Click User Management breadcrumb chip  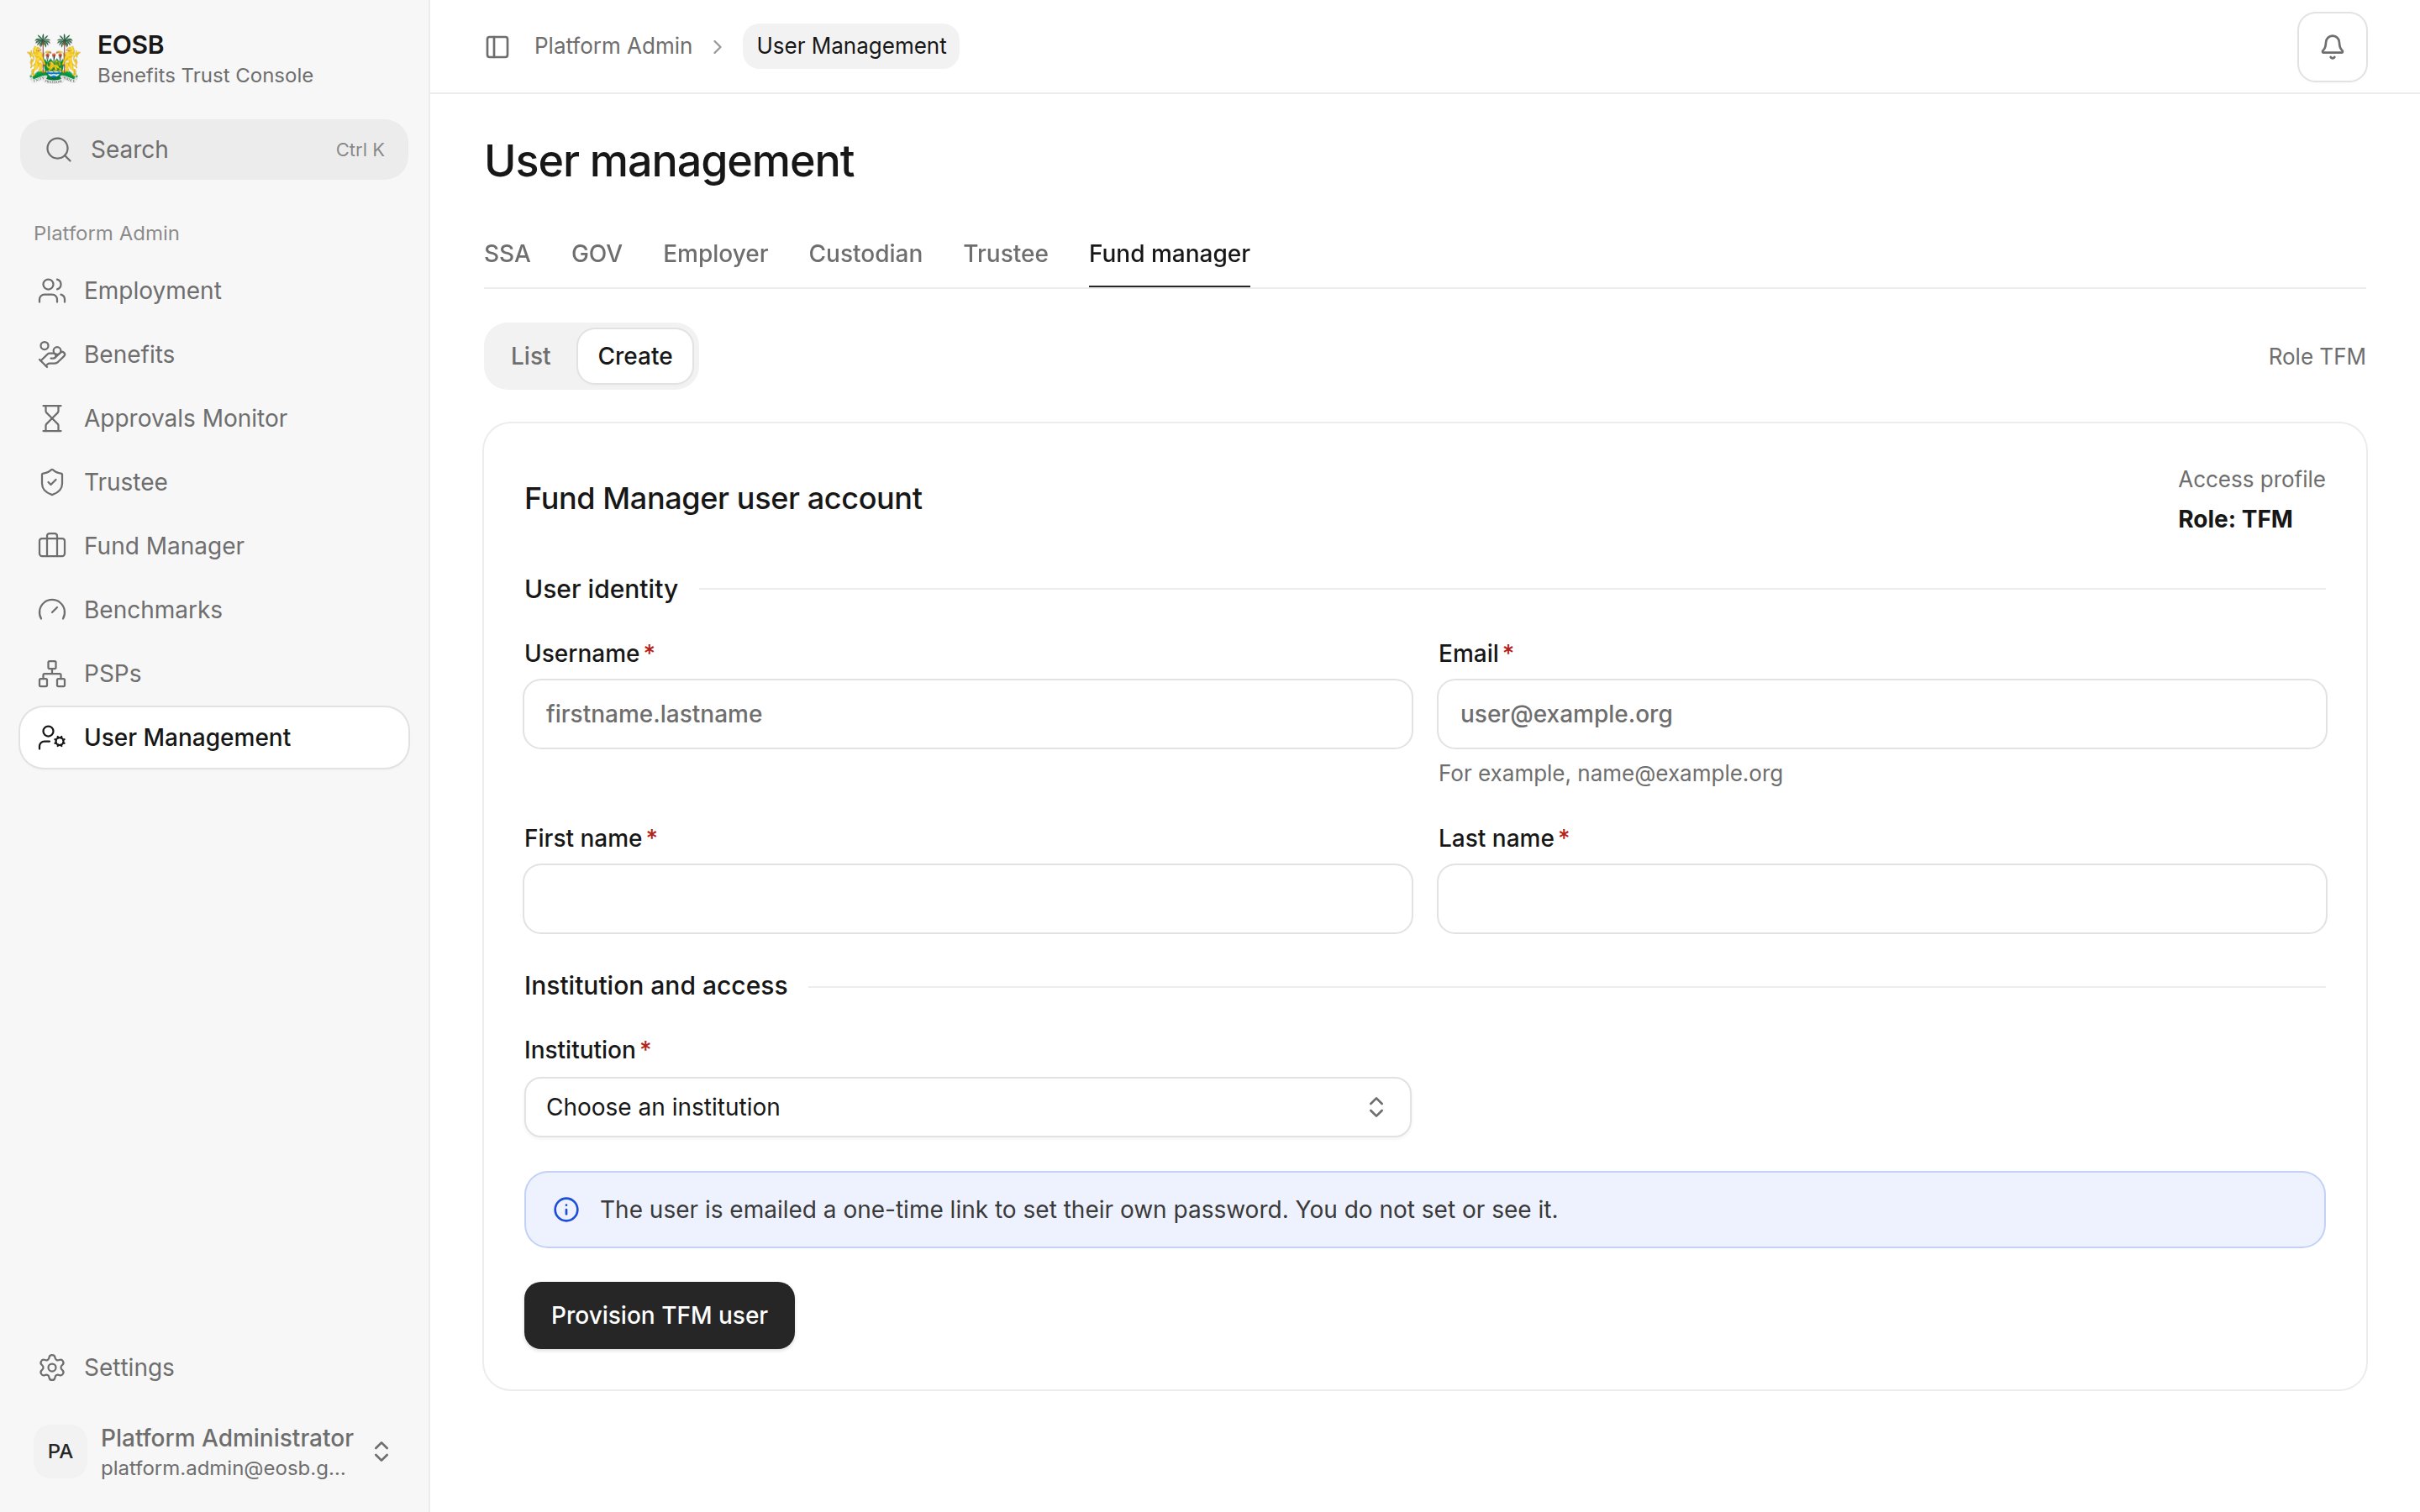851,46
